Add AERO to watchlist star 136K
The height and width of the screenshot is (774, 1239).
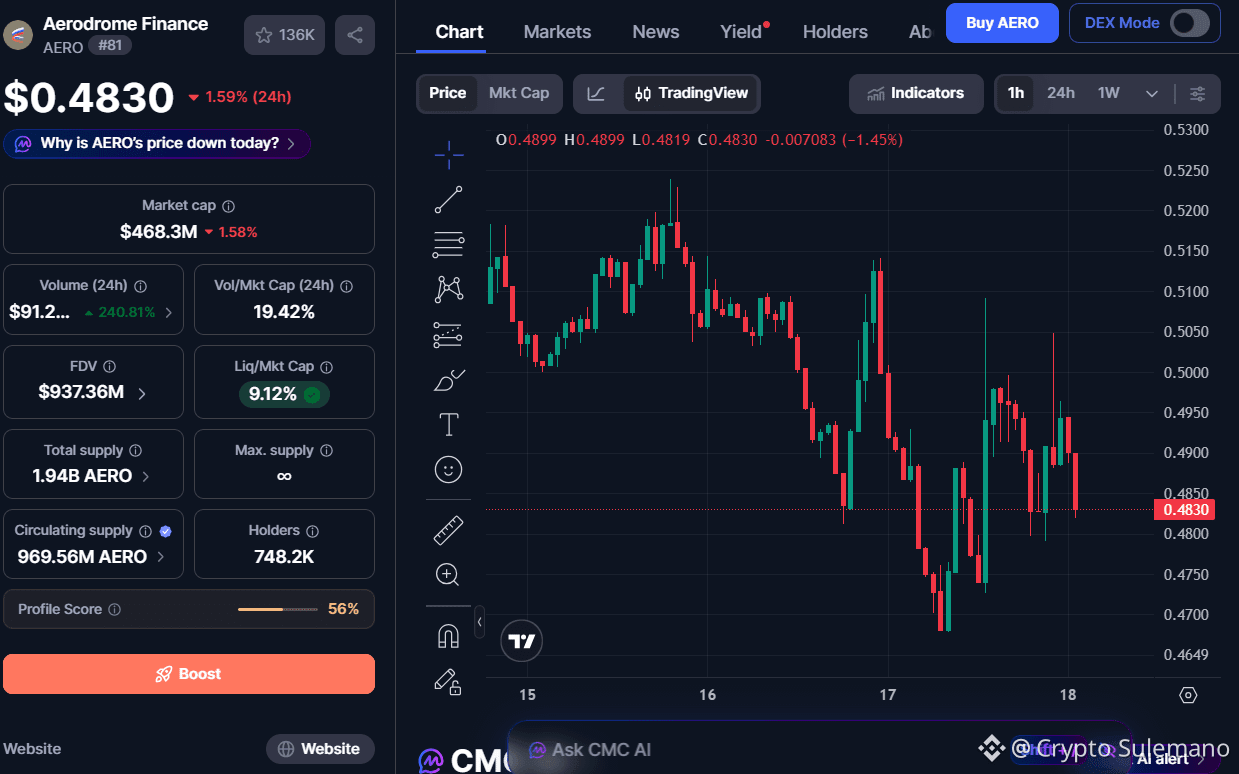tap(285, 35)
